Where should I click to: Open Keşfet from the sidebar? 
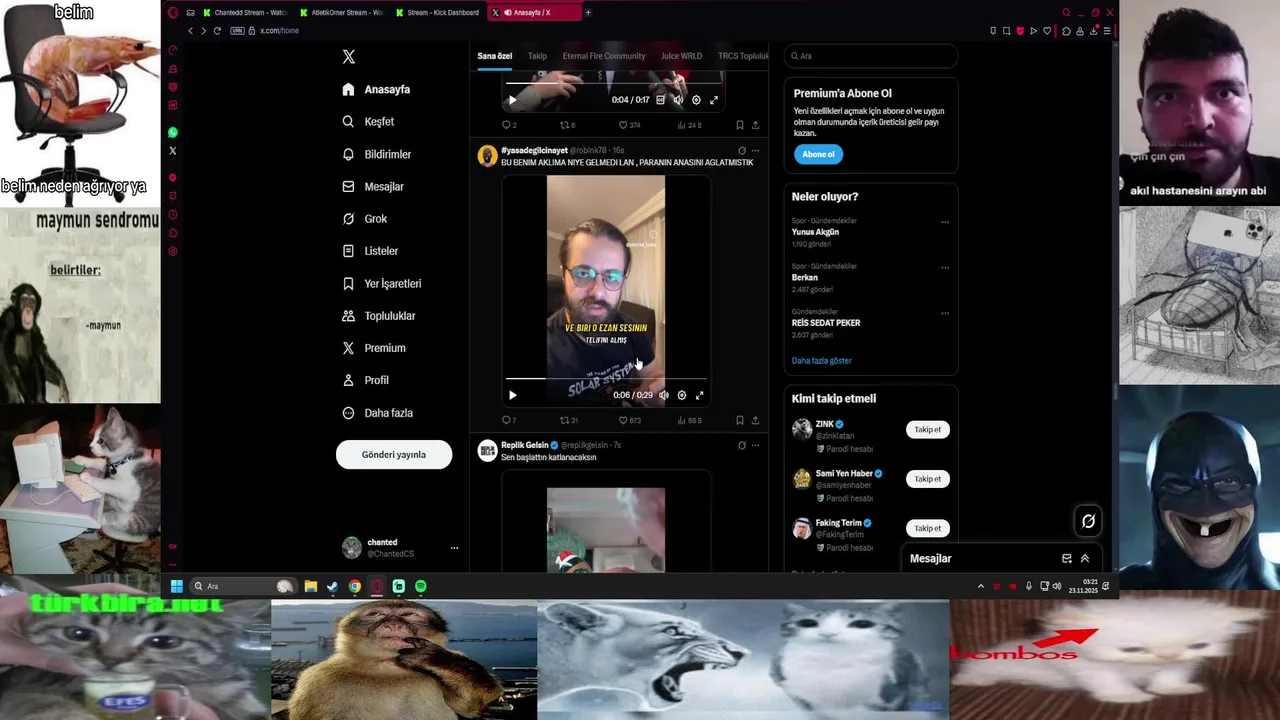368,122
